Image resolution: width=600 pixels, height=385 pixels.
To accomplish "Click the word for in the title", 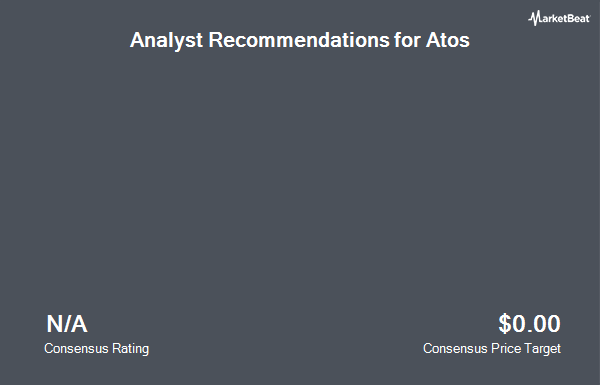I will (407, 40).
